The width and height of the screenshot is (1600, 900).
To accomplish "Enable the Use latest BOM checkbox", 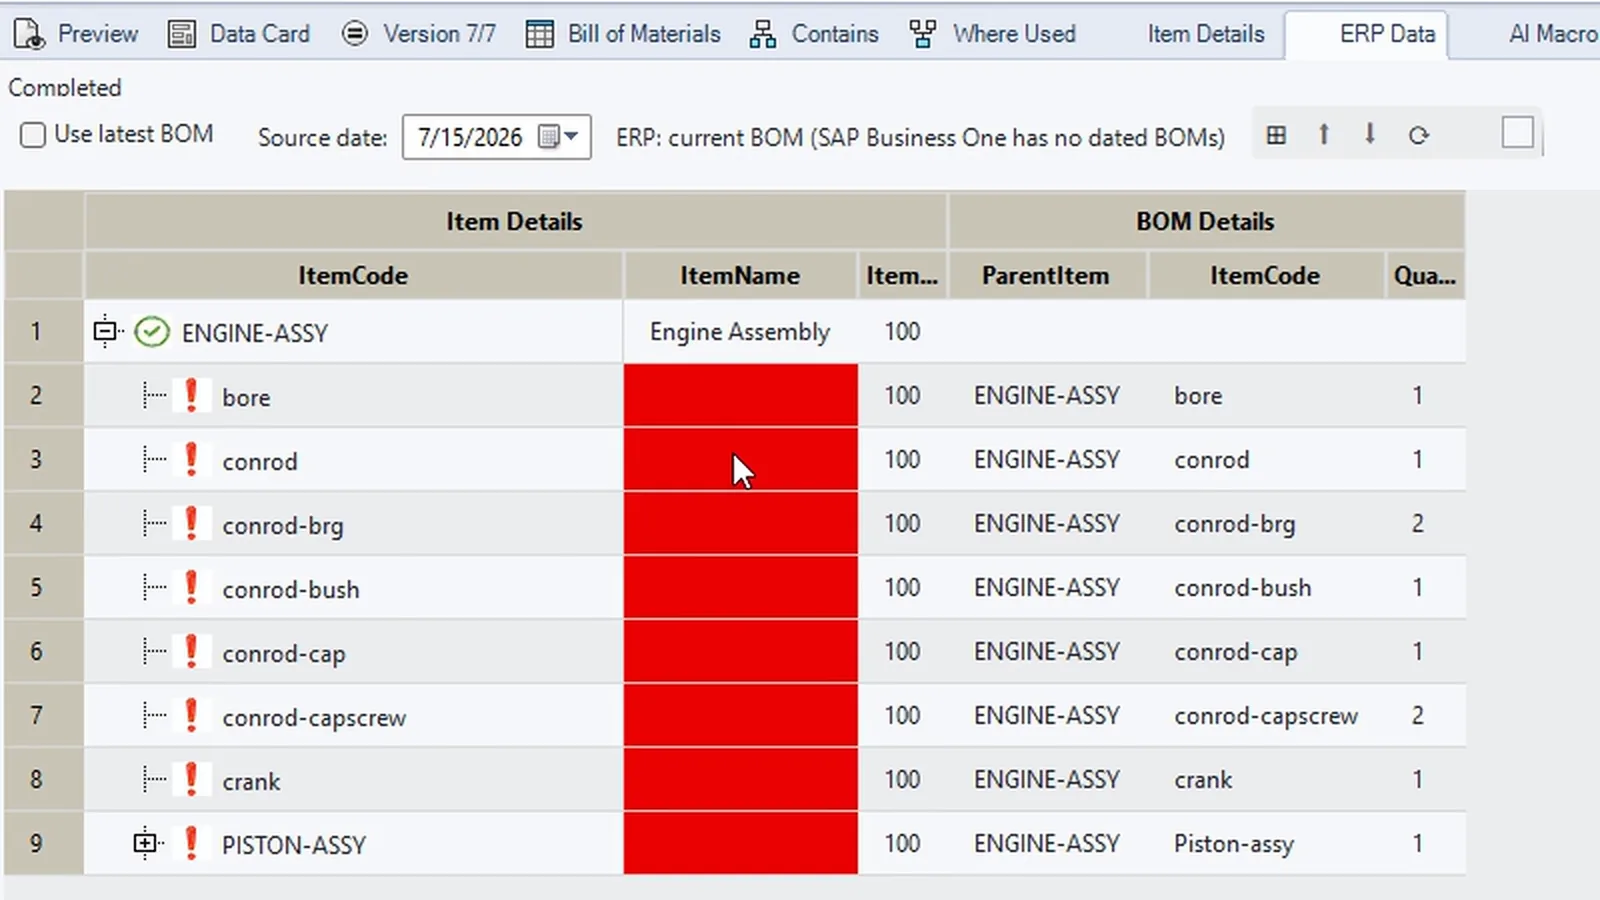I will pyautogui.click(x=33, y=134).
